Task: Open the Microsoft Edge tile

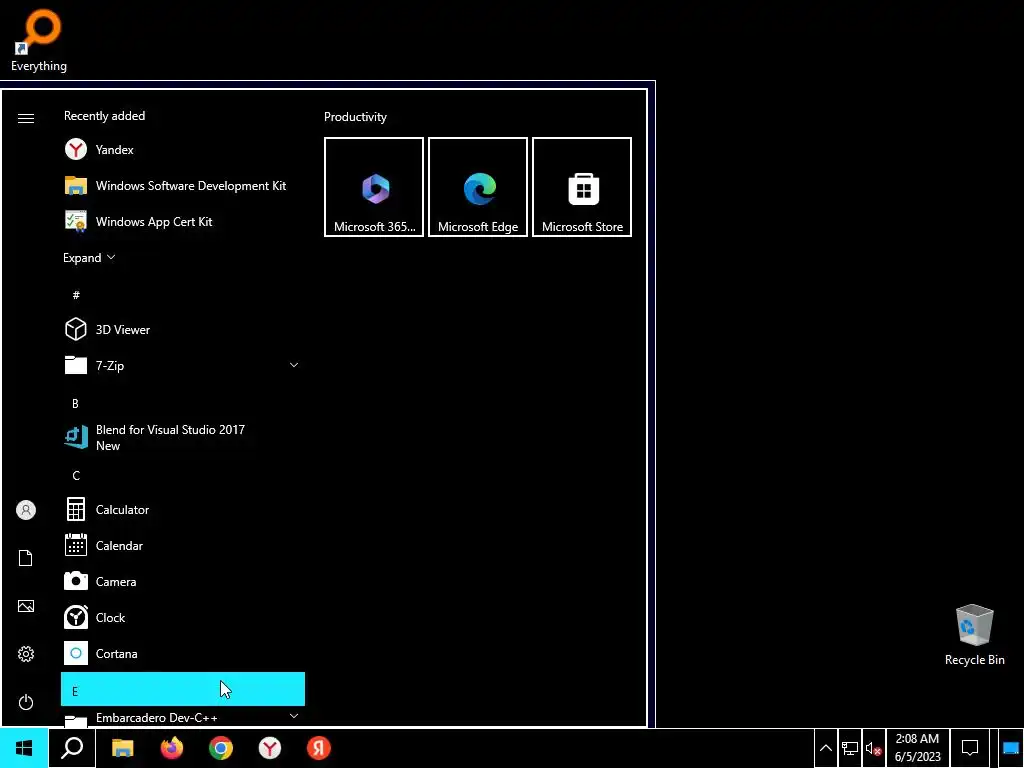Action: click(478, 187)
